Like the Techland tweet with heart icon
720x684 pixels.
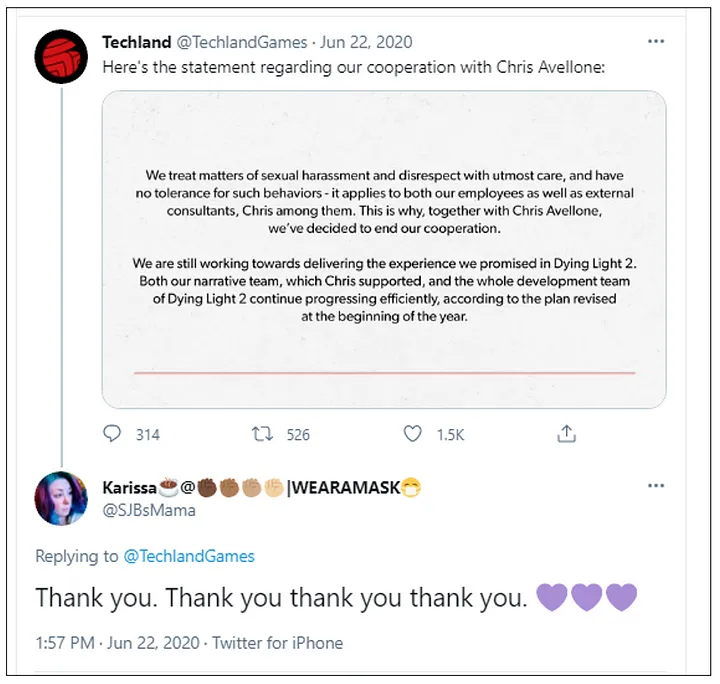pyautogui.click(x=412, y=434)
